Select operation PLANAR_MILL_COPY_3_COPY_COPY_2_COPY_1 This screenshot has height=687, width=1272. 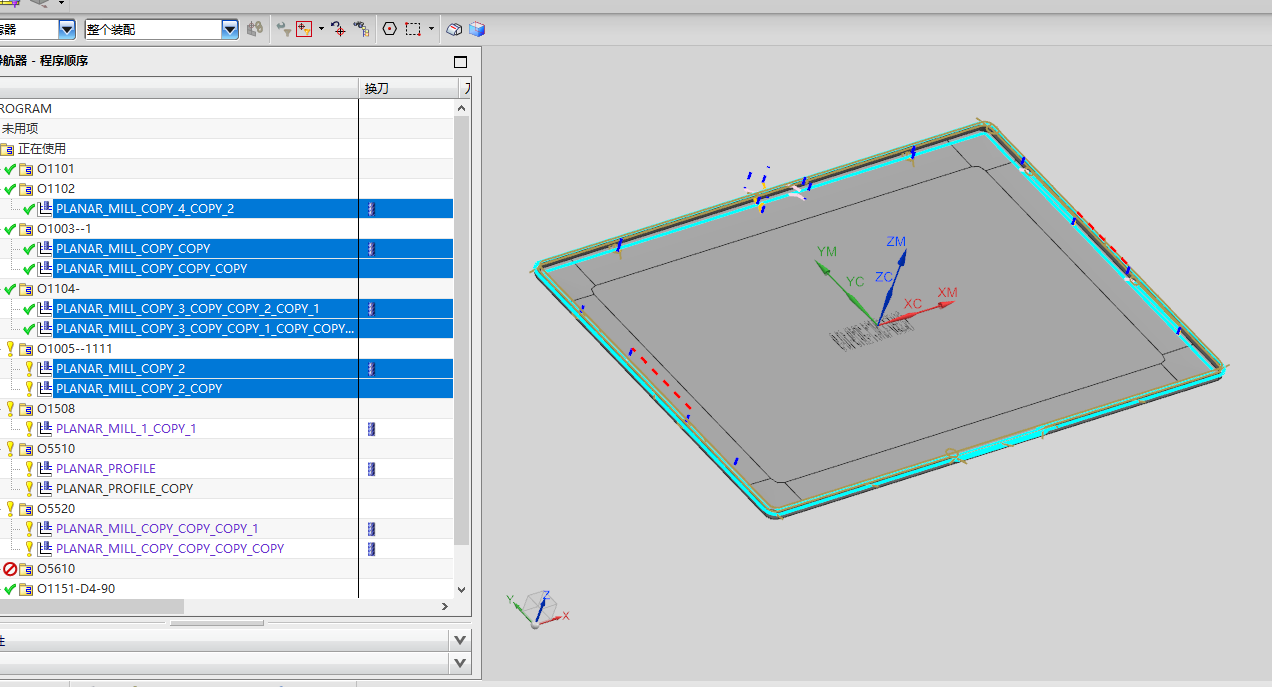(x=188, y=309)
